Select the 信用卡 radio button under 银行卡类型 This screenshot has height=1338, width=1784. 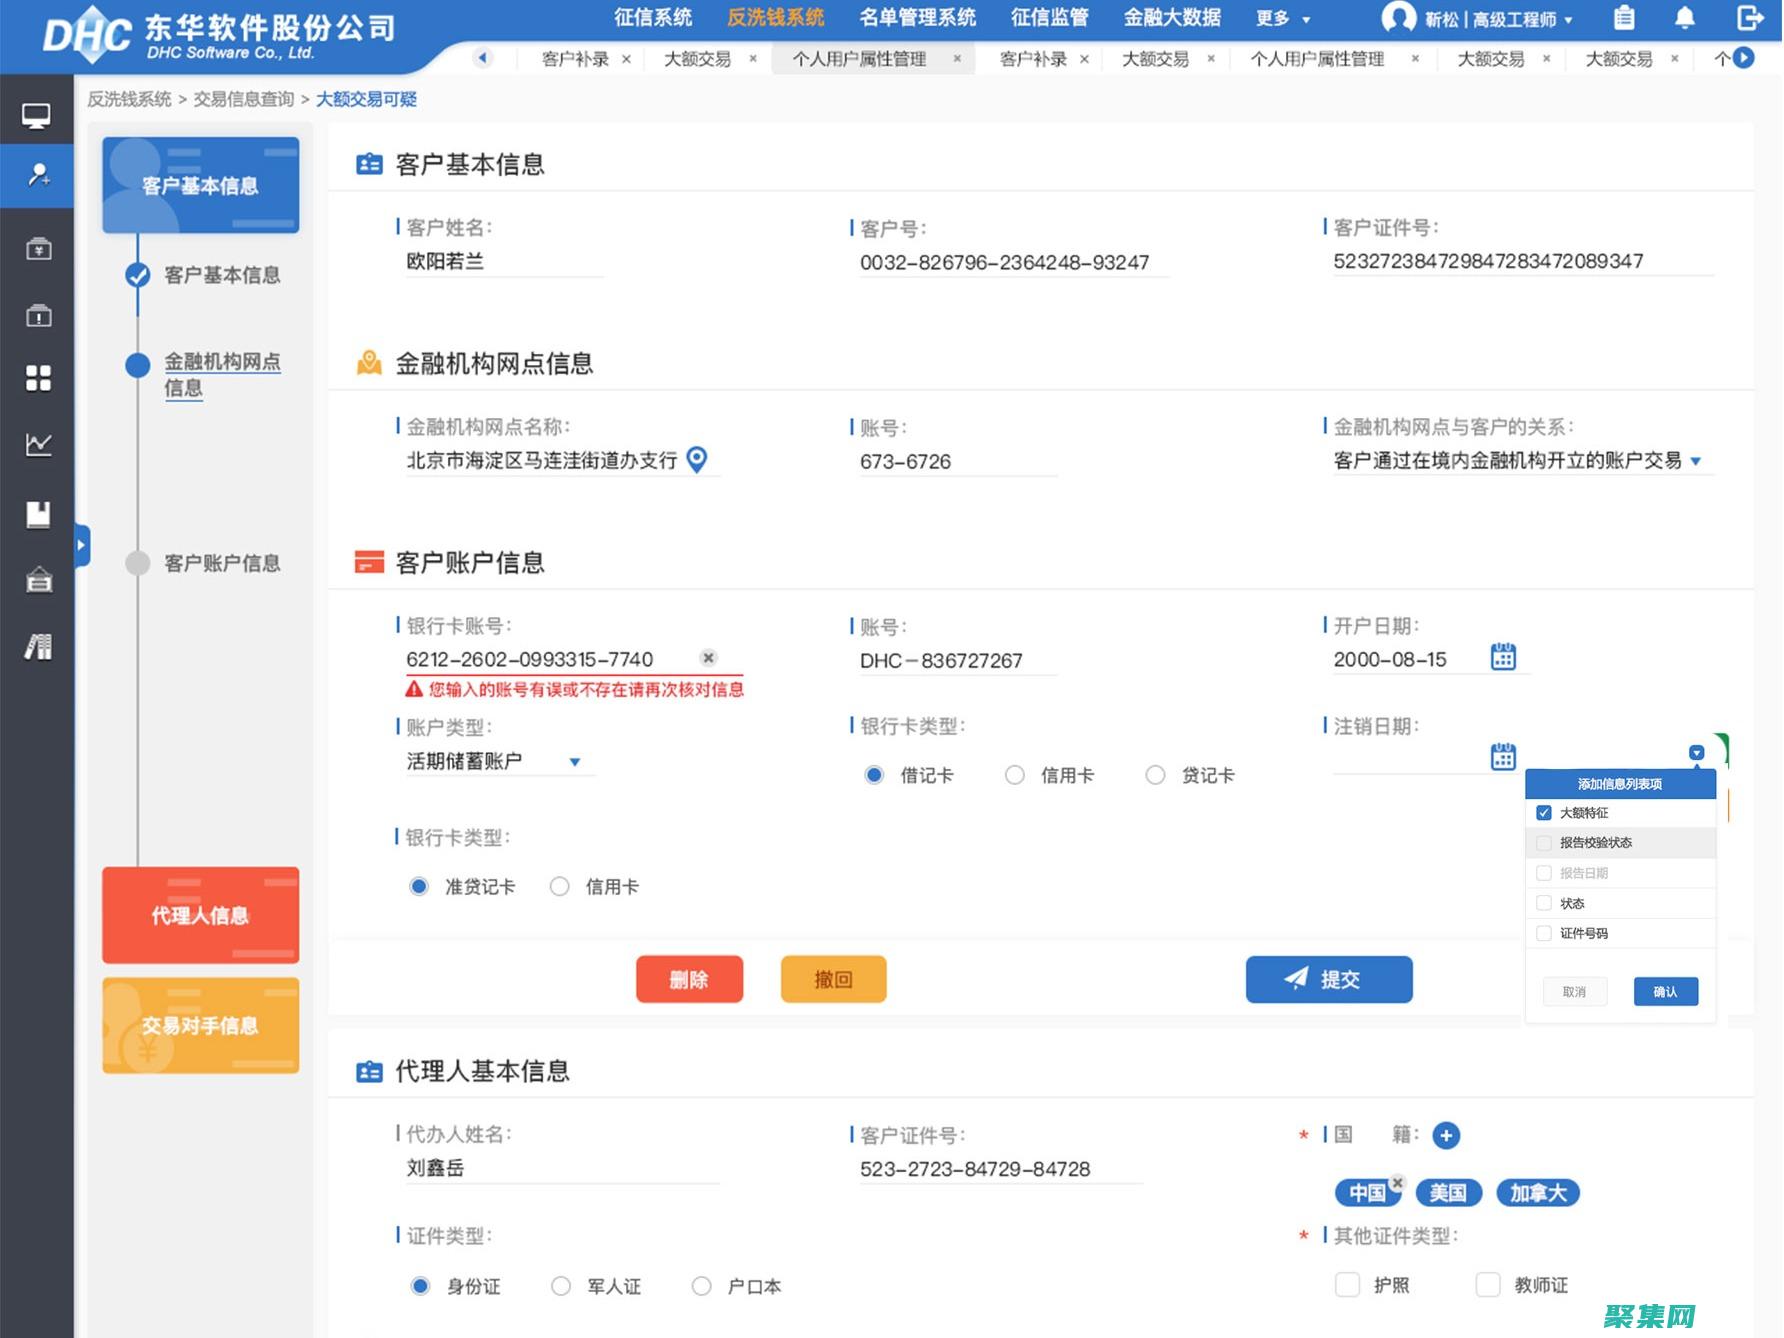tap(1015, 775)
